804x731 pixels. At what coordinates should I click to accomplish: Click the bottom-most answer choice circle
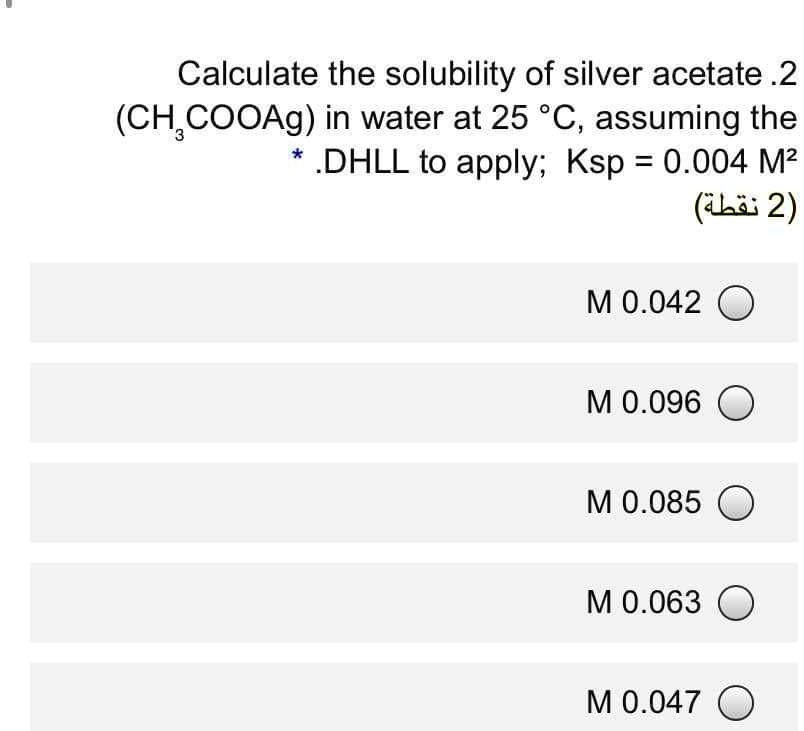[x=738, y=703]
